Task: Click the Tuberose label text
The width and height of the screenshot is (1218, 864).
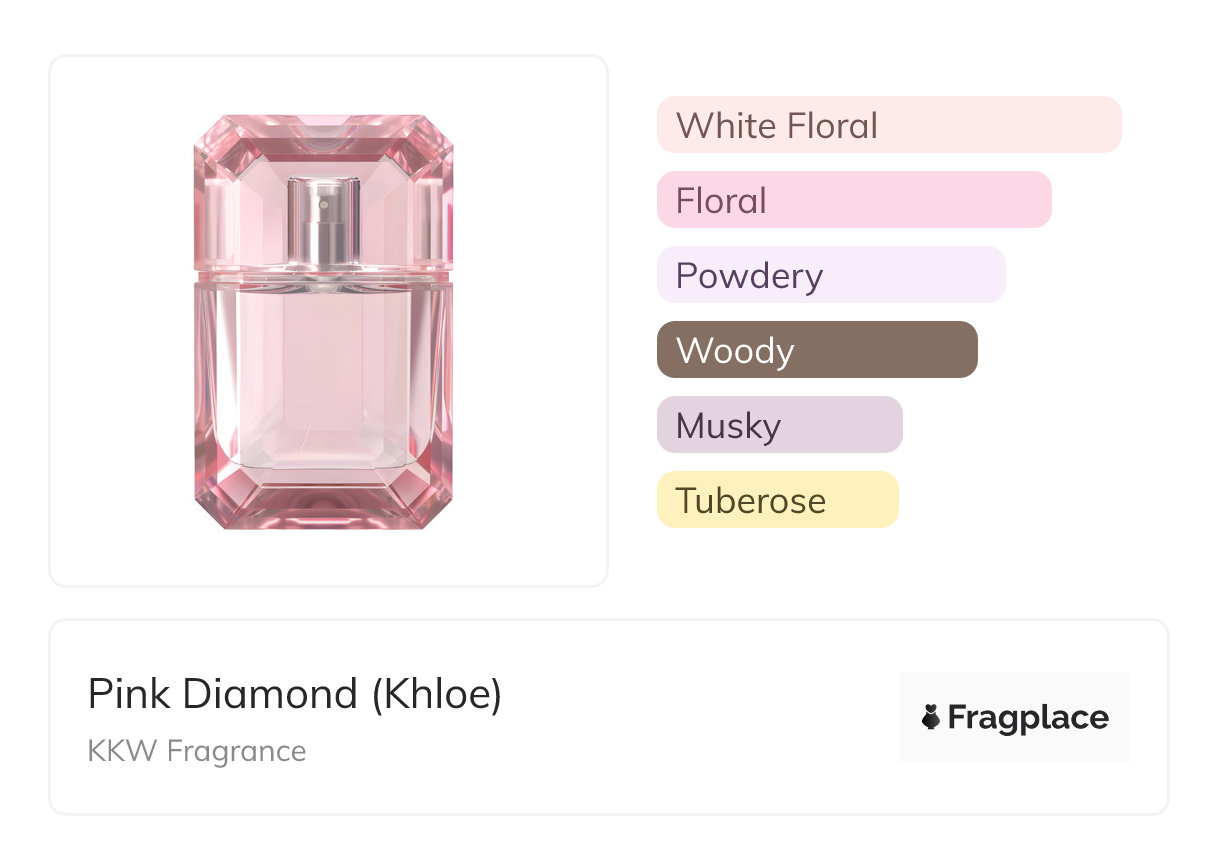Action: pos(751,500)
